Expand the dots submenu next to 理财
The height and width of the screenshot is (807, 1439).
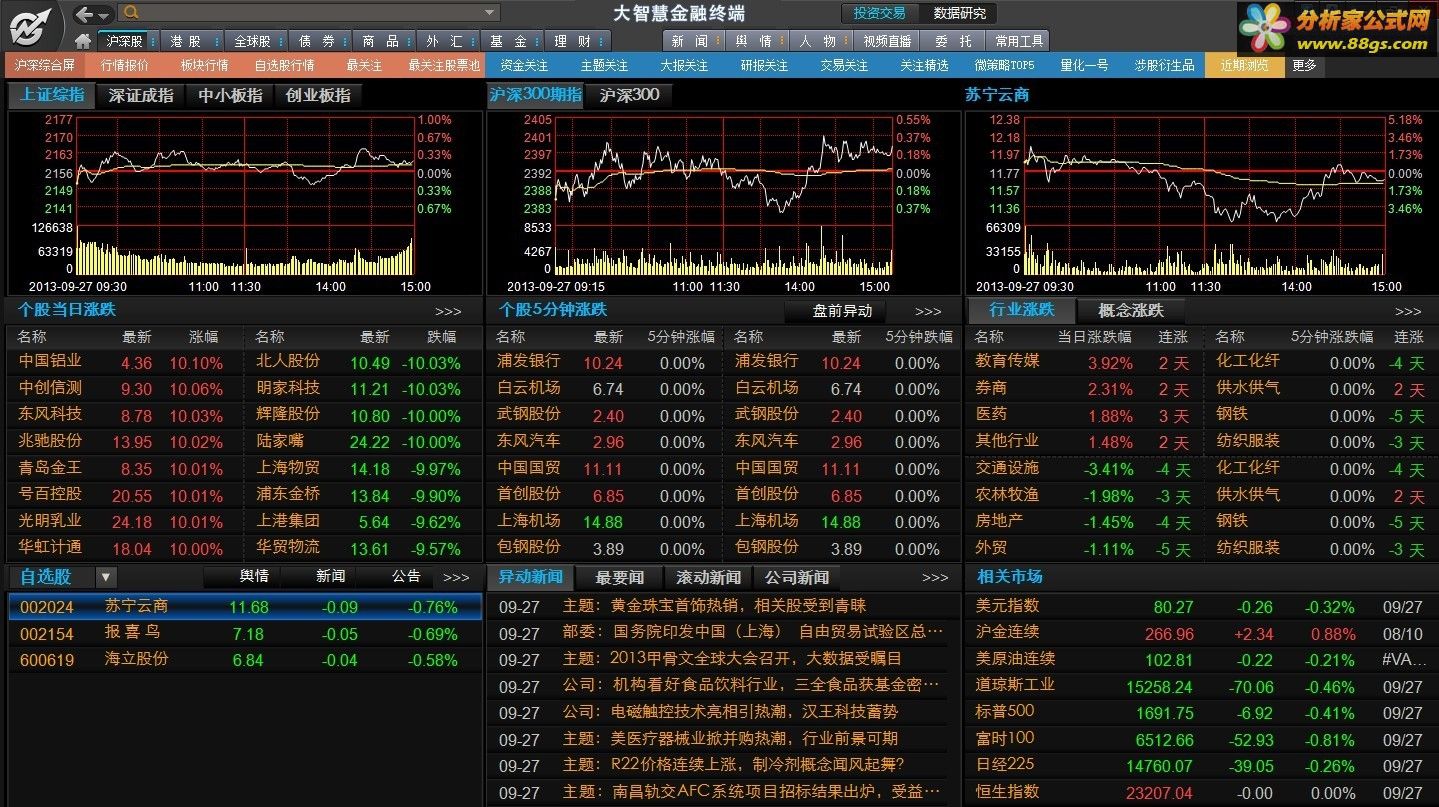pos(600,41)
